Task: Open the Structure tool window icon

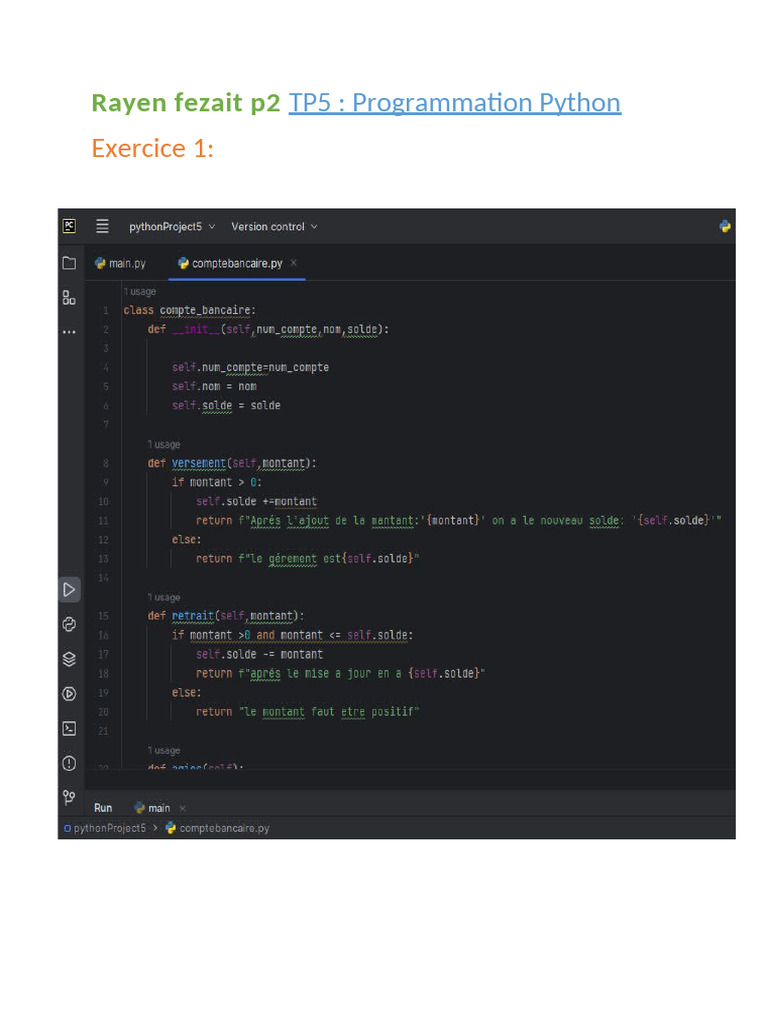Action: click(x=69, y=298)
